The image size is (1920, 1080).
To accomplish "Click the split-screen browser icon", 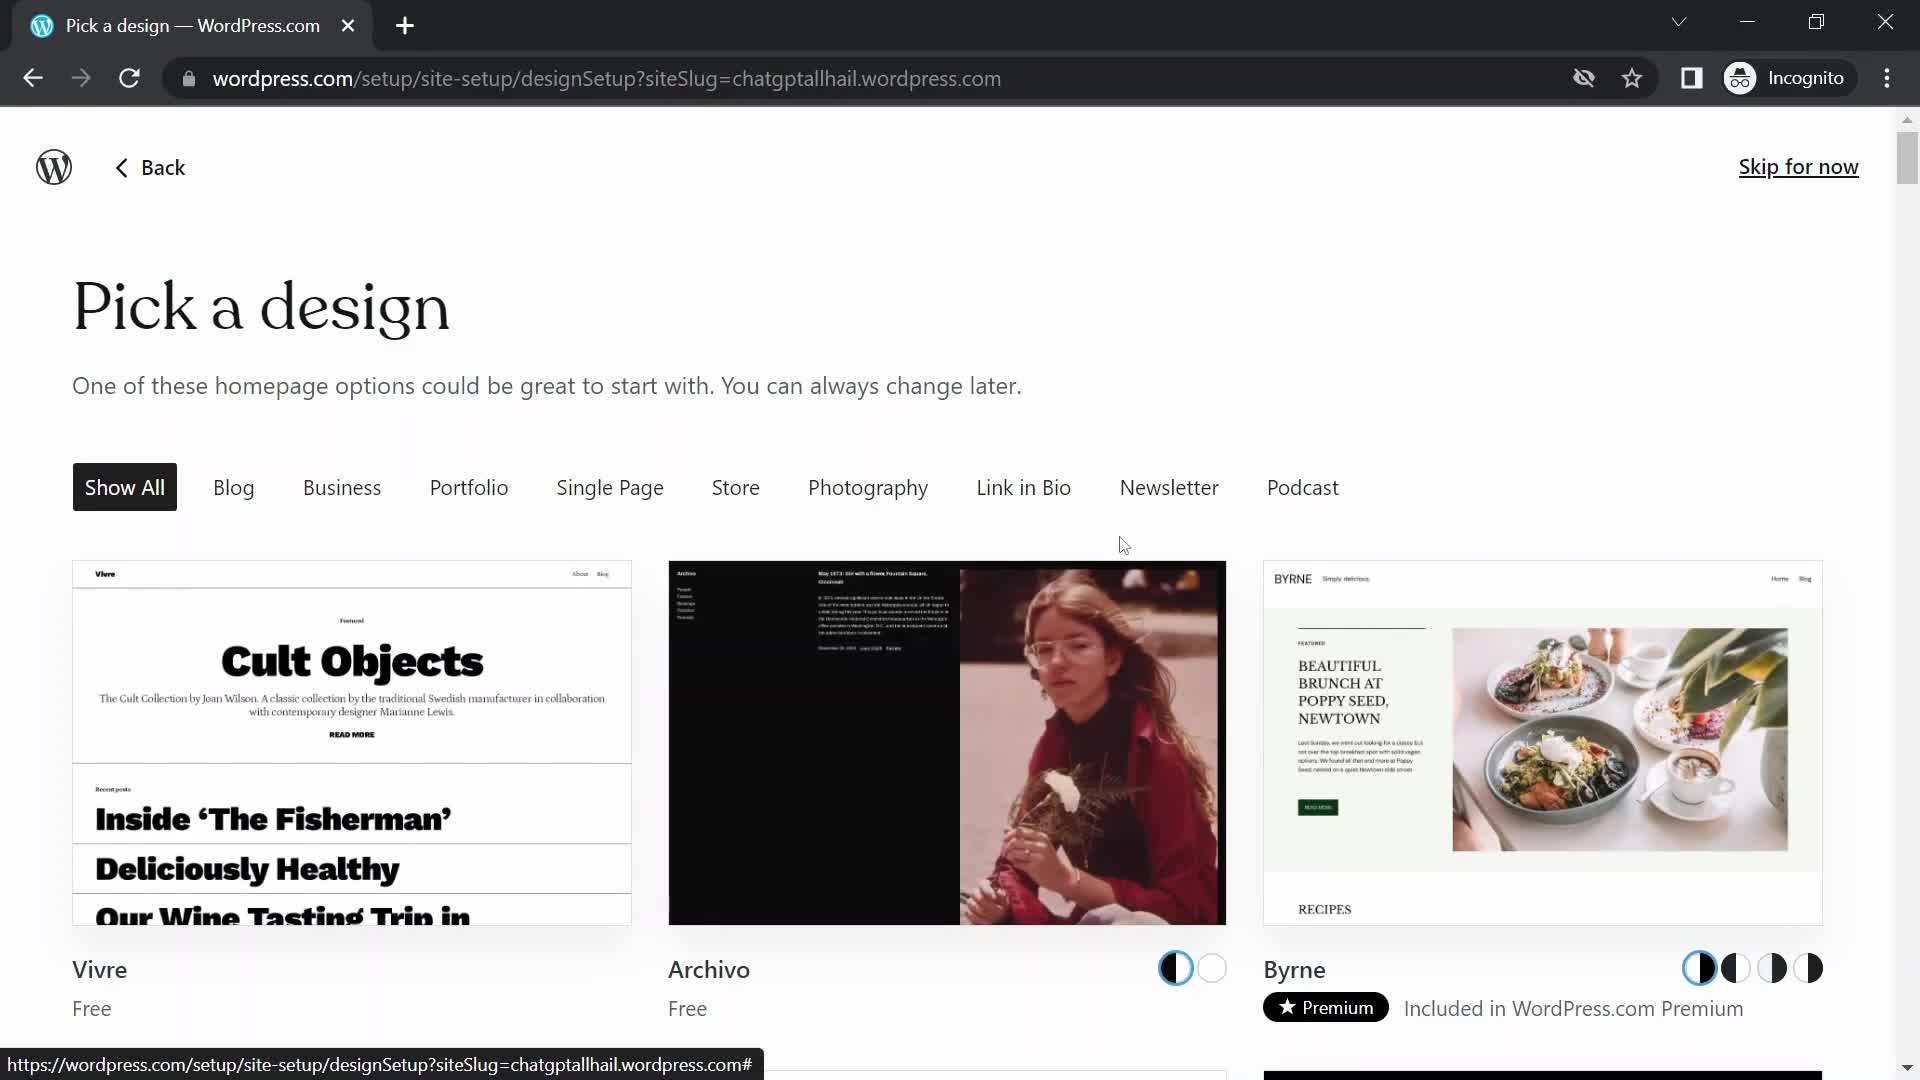I will [x=1692, y=78].
